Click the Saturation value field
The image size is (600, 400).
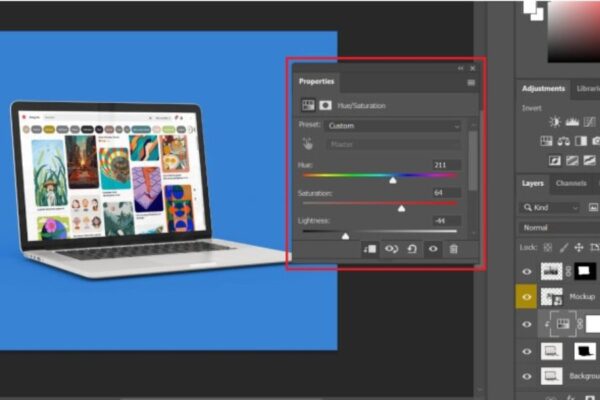(446, 192)
